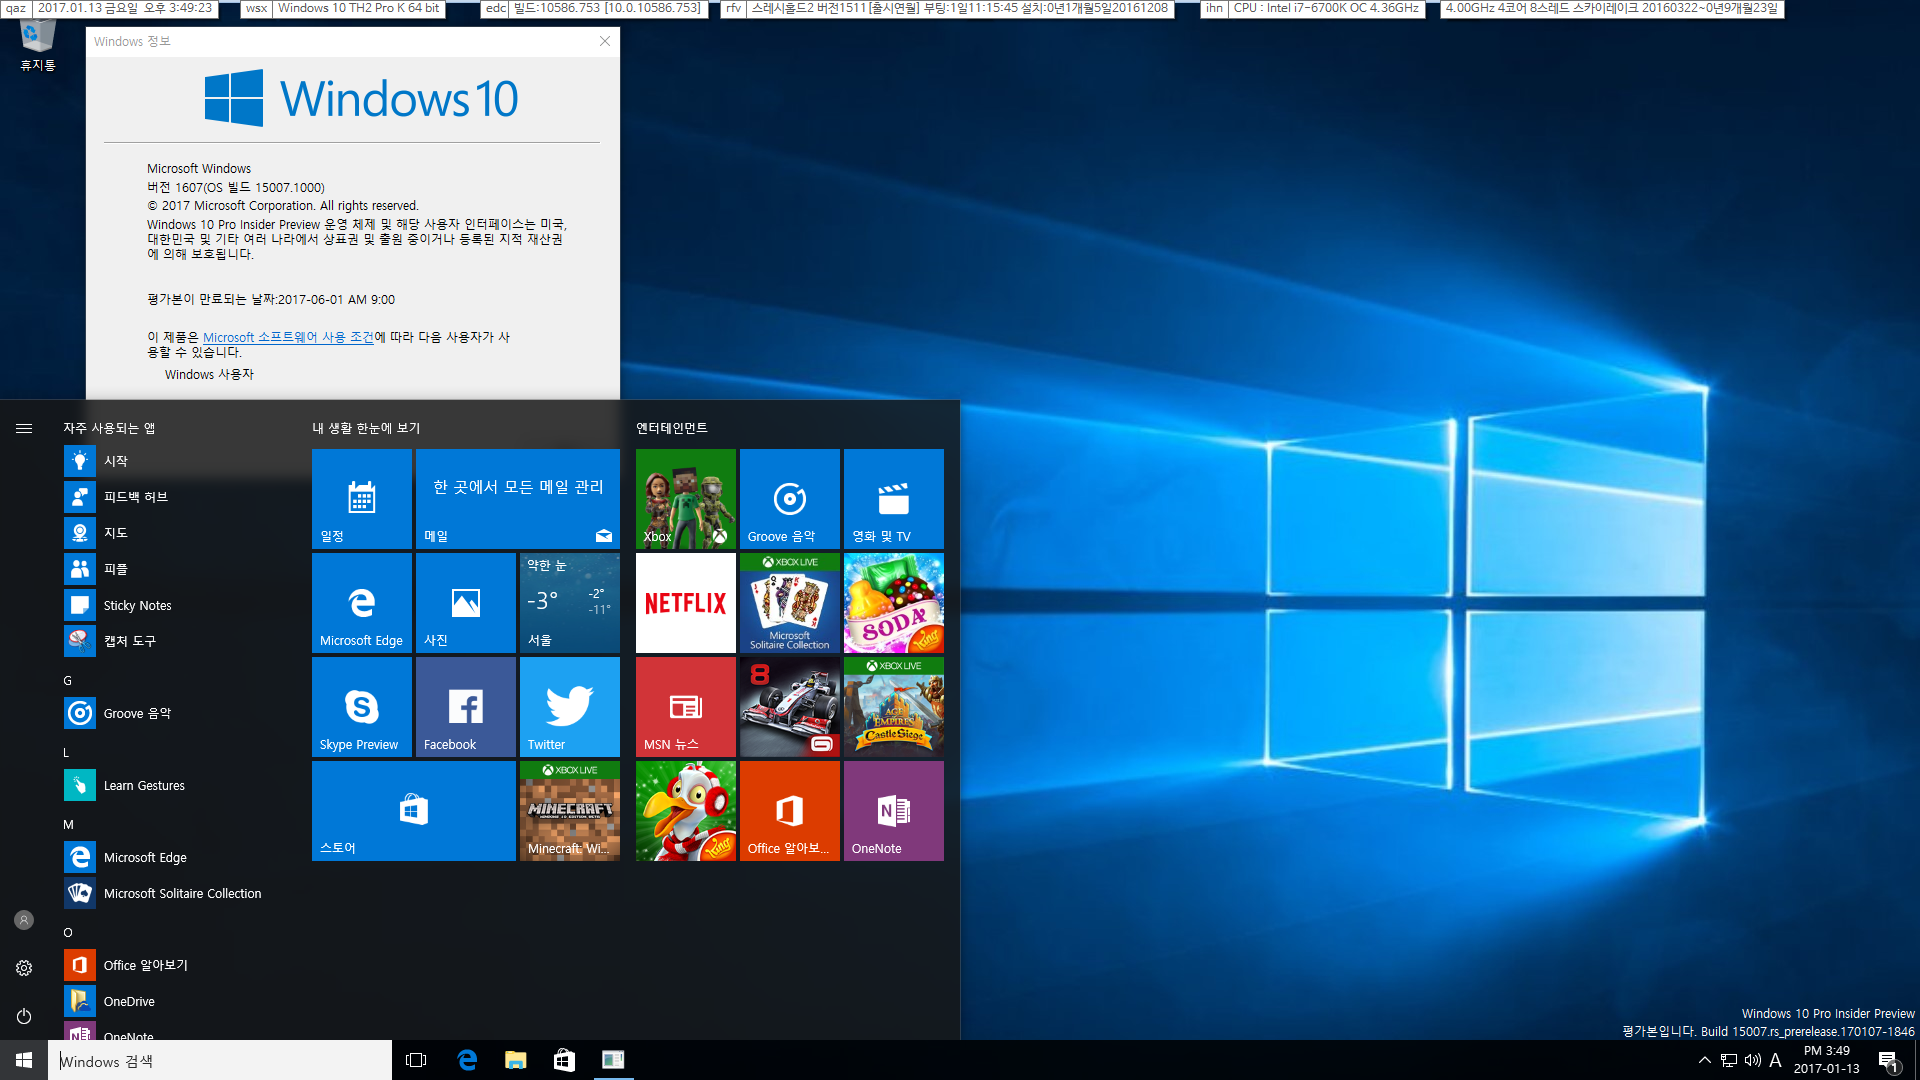Open the Power options icon
Image resolution: width=1920 pixels, height=1080 pixels.
tap(24, 1016)
